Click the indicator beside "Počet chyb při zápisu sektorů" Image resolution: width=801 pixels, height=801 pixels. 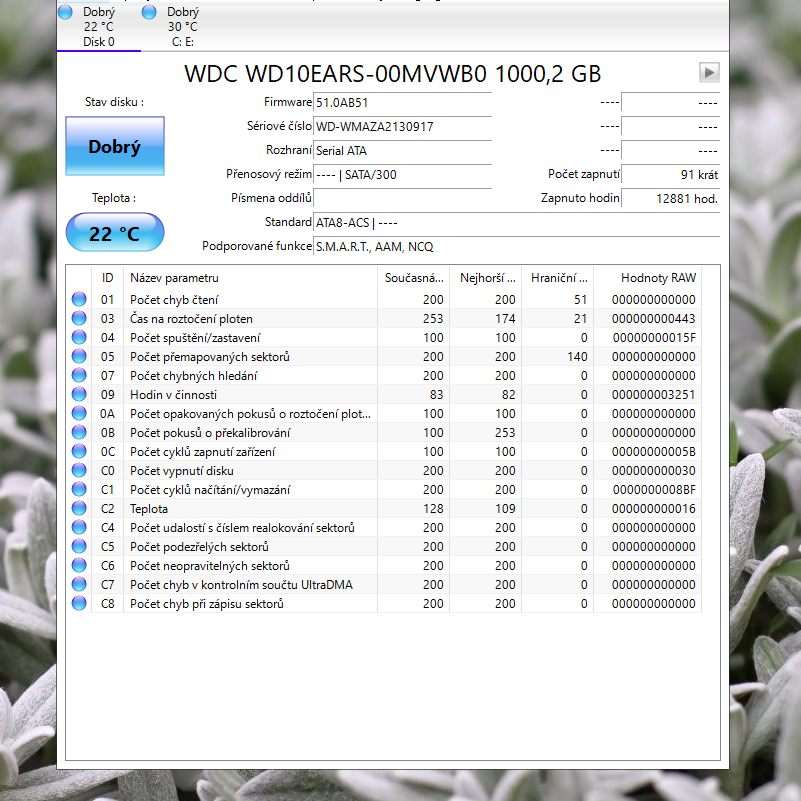(78, 603)
